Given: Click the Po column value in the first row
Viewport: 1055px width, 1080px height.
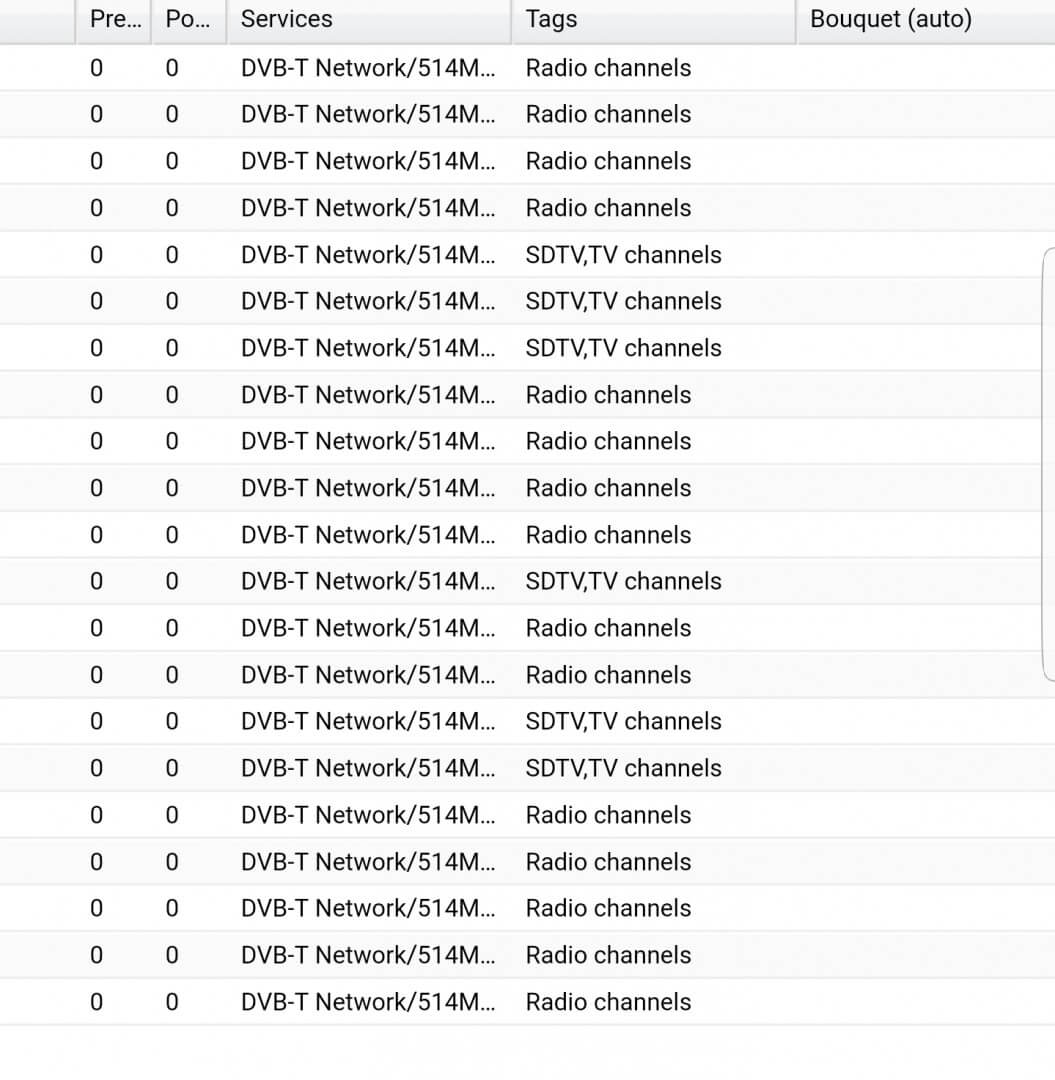Looking at the screenshot, I should click(172, 68).
